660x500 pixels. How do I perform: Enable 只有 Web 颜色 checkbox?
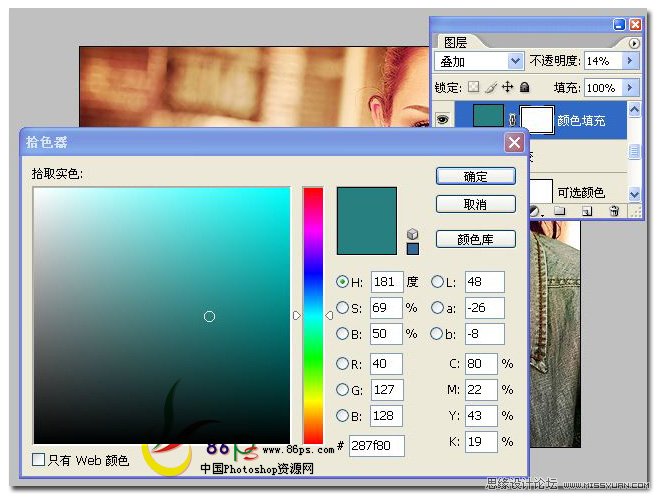click(x=38, y=459)
